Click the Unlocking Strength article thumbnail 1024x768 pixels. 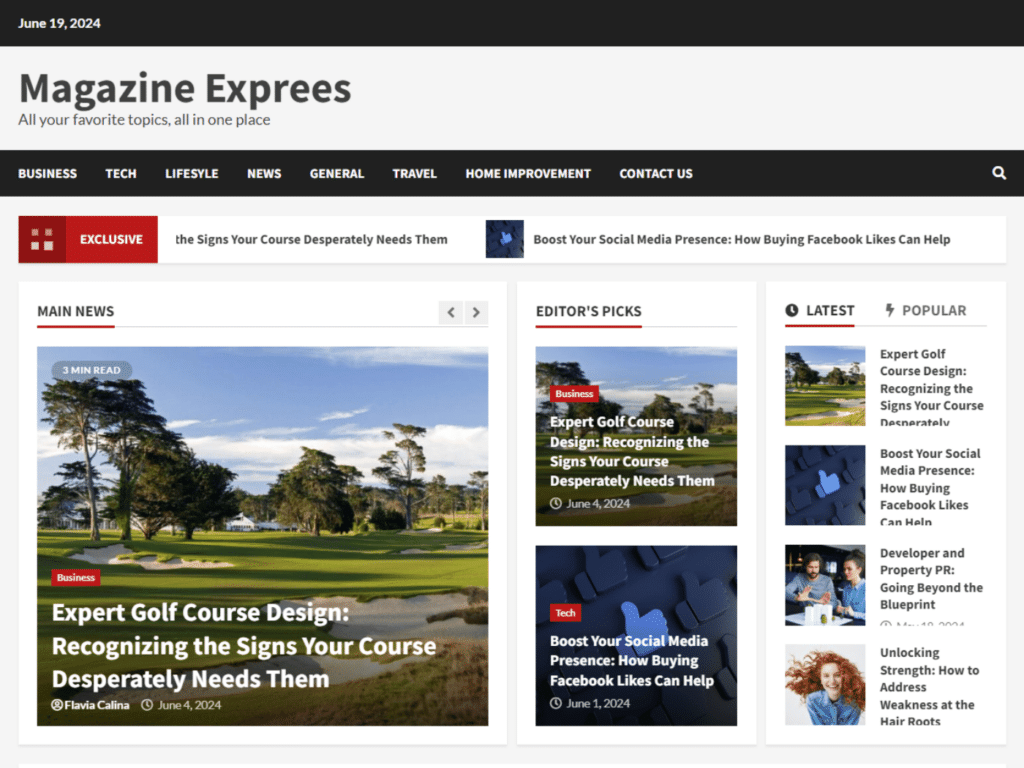[825, 685]
